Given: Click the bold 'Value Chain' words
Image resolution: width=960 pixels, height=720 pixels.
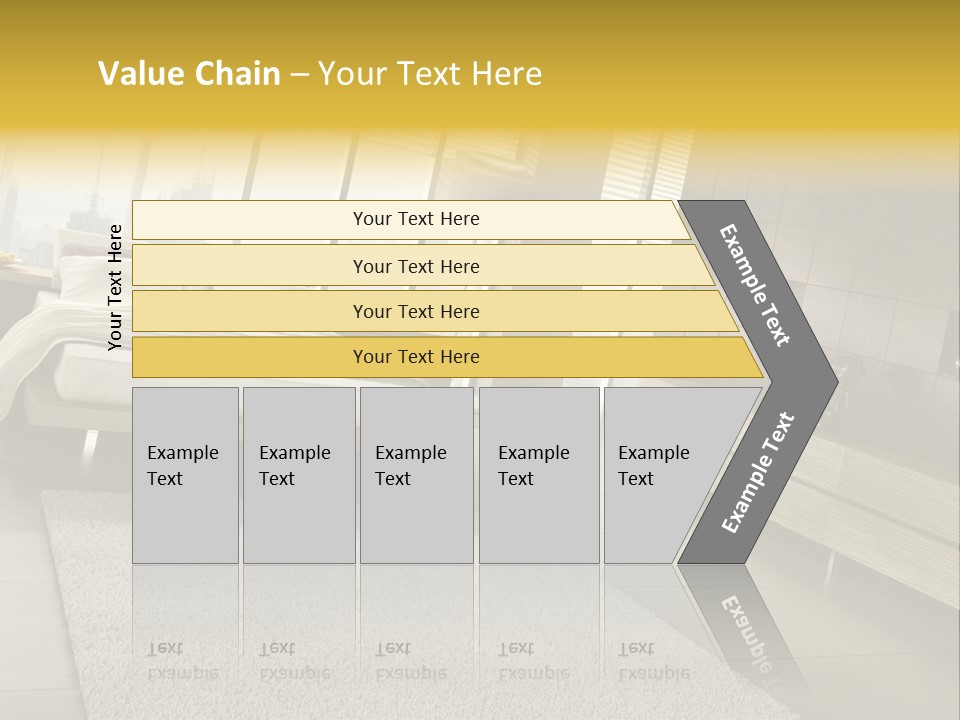Looking at the screenshot, I should click(x=189, y=74).
